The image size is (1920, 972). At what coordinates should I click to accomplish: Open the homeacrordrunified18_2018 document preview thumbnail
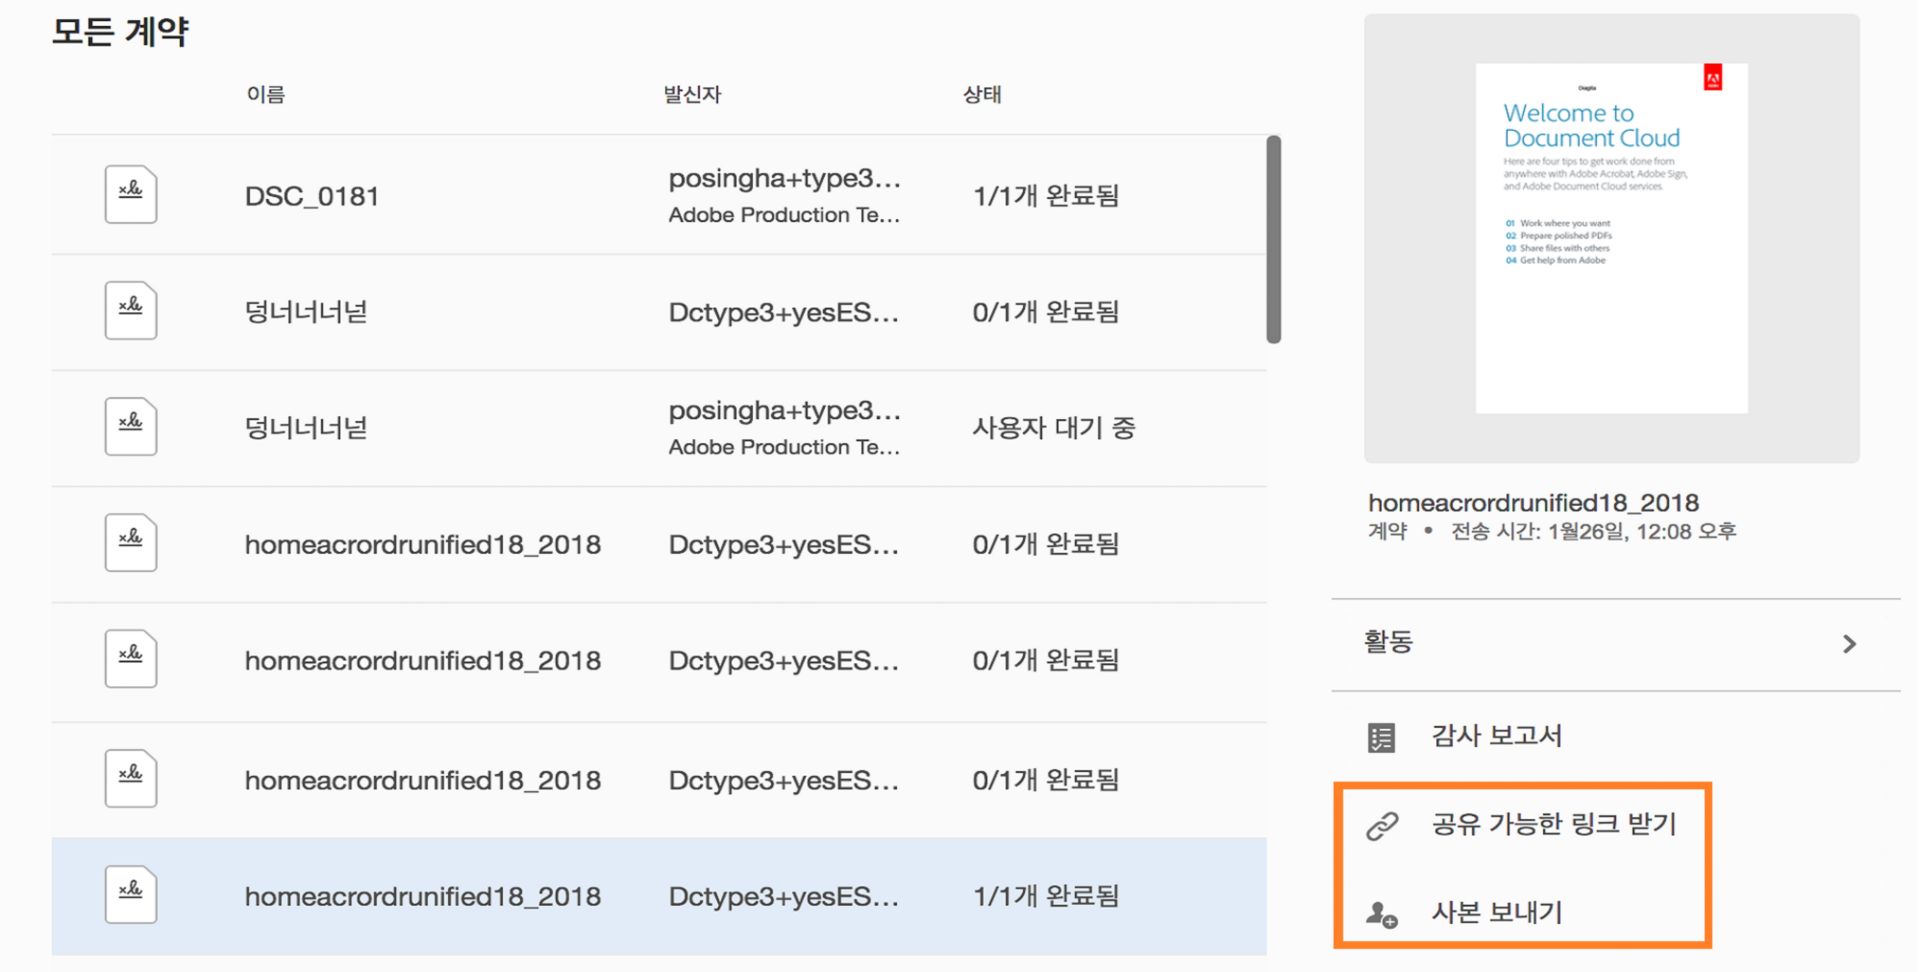[x=1610, y=239]
